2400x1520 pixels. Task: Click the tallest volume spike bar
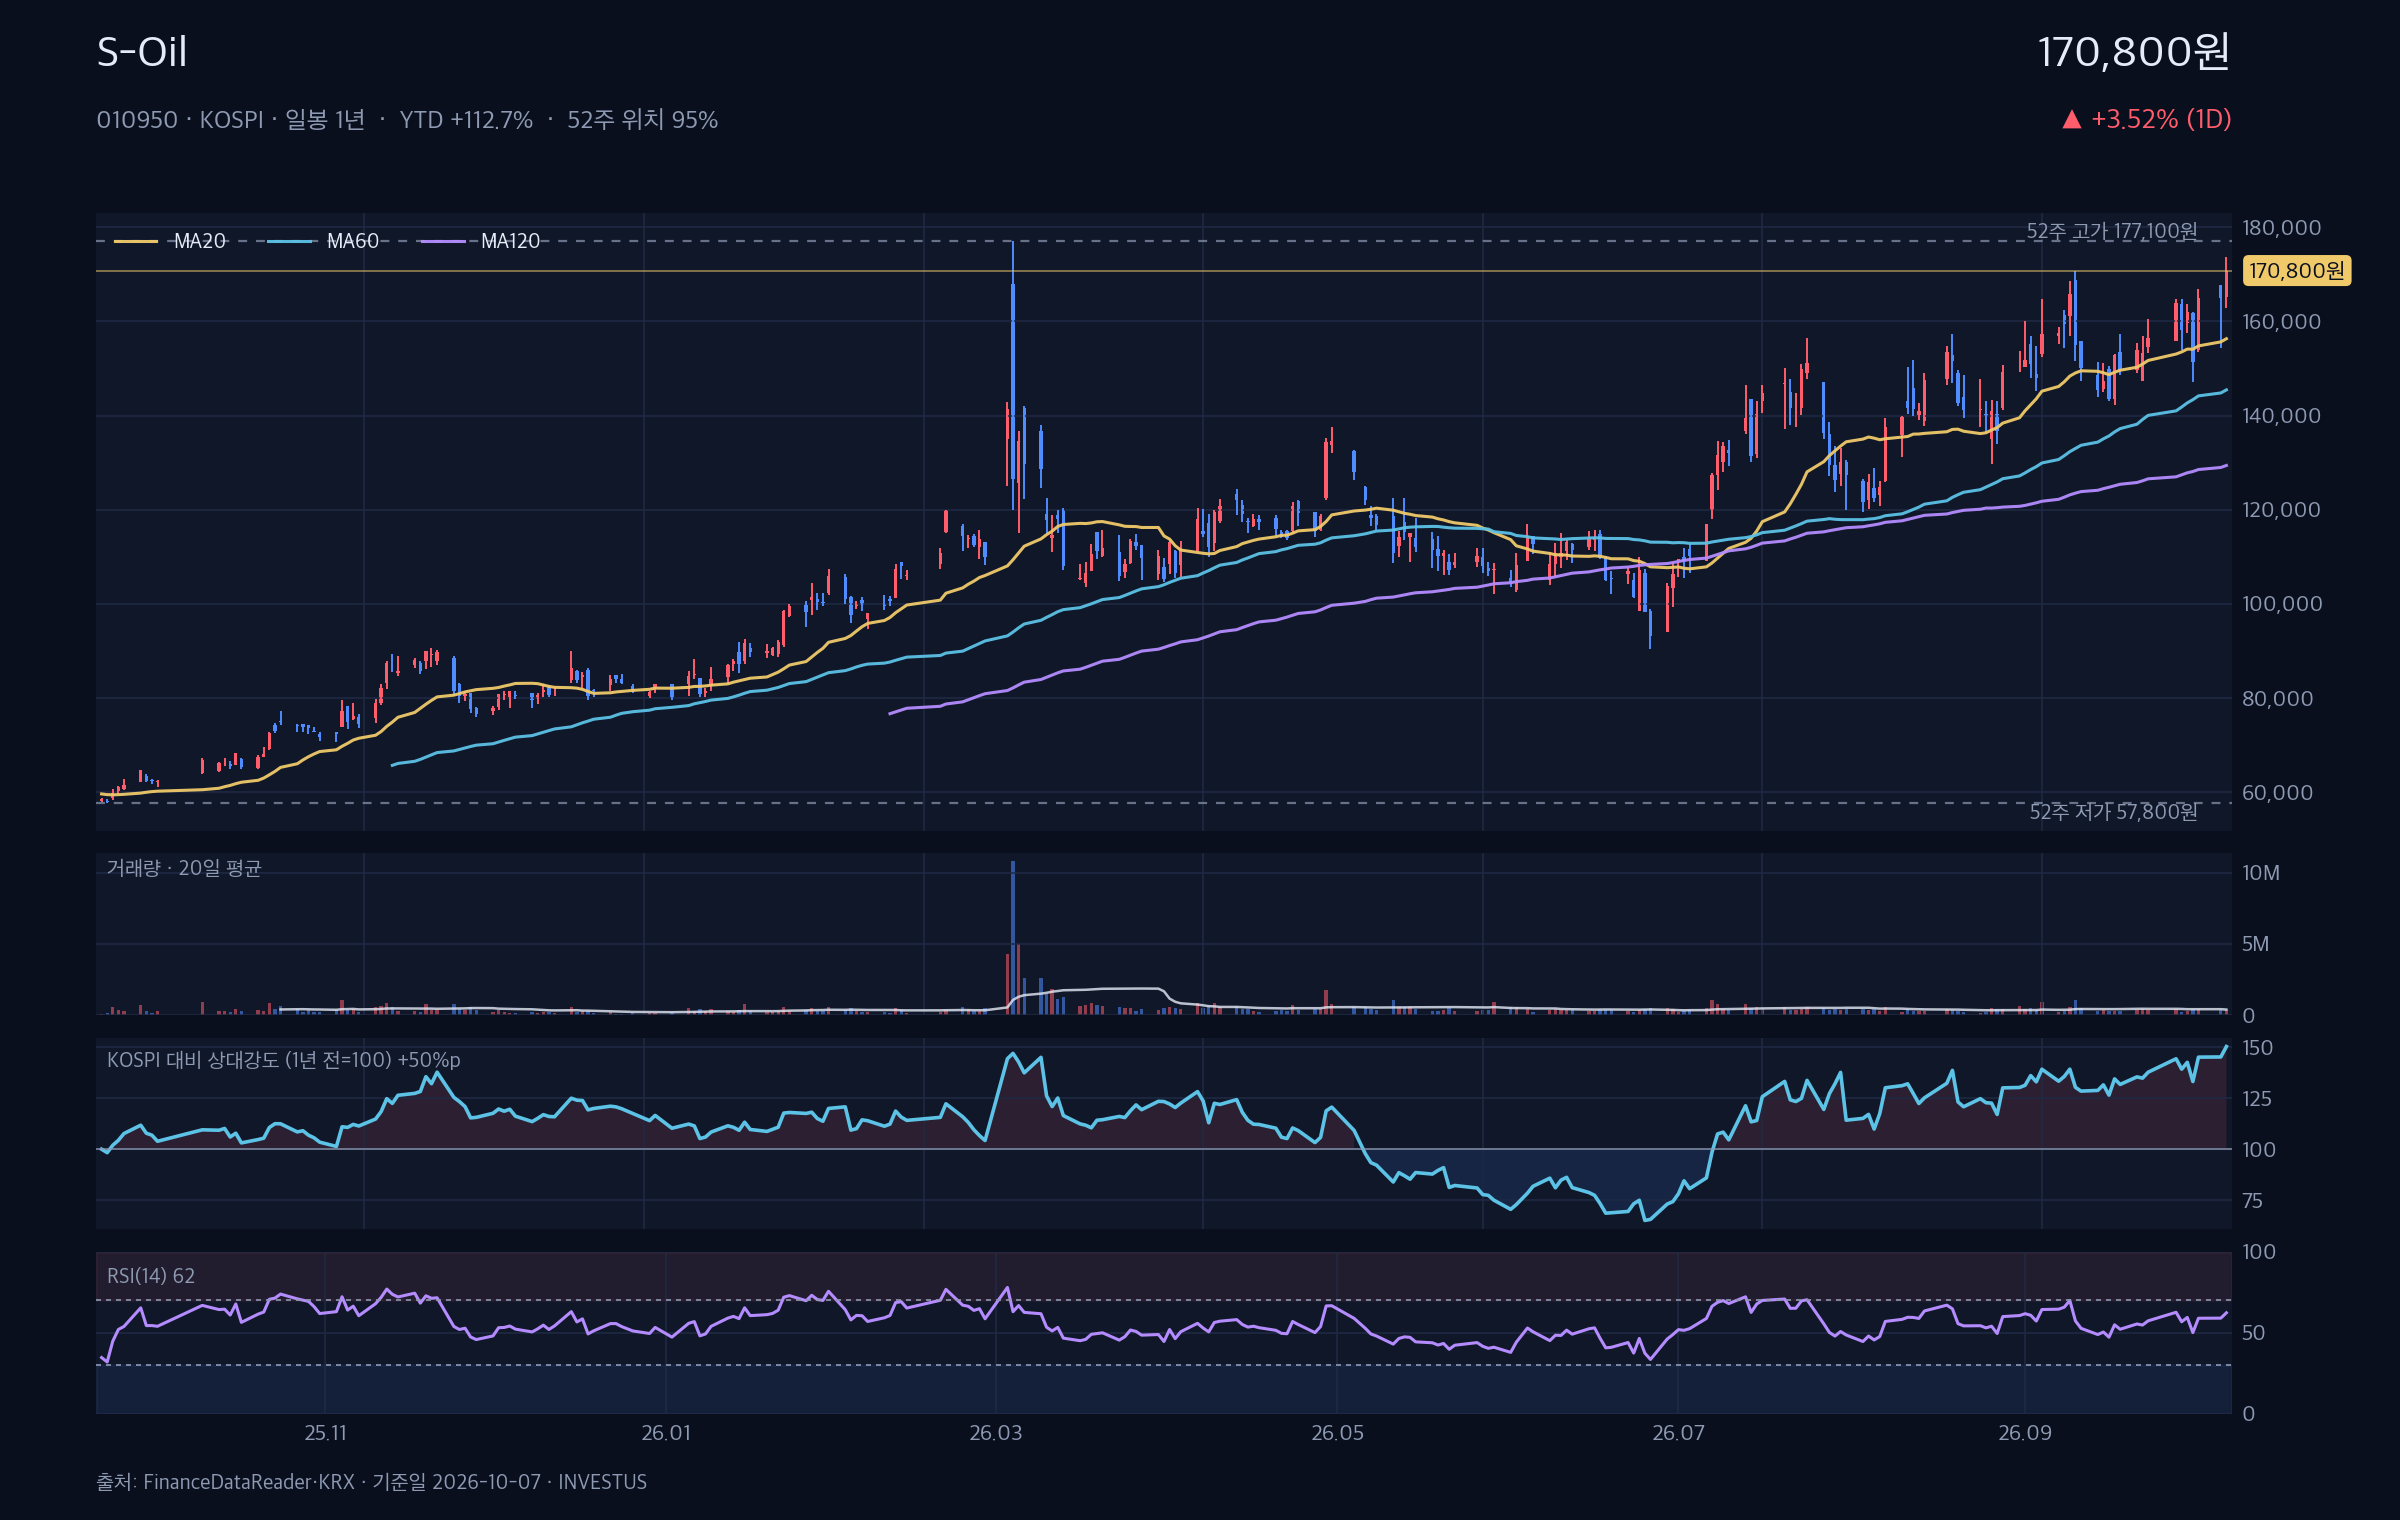point(1013,937)
